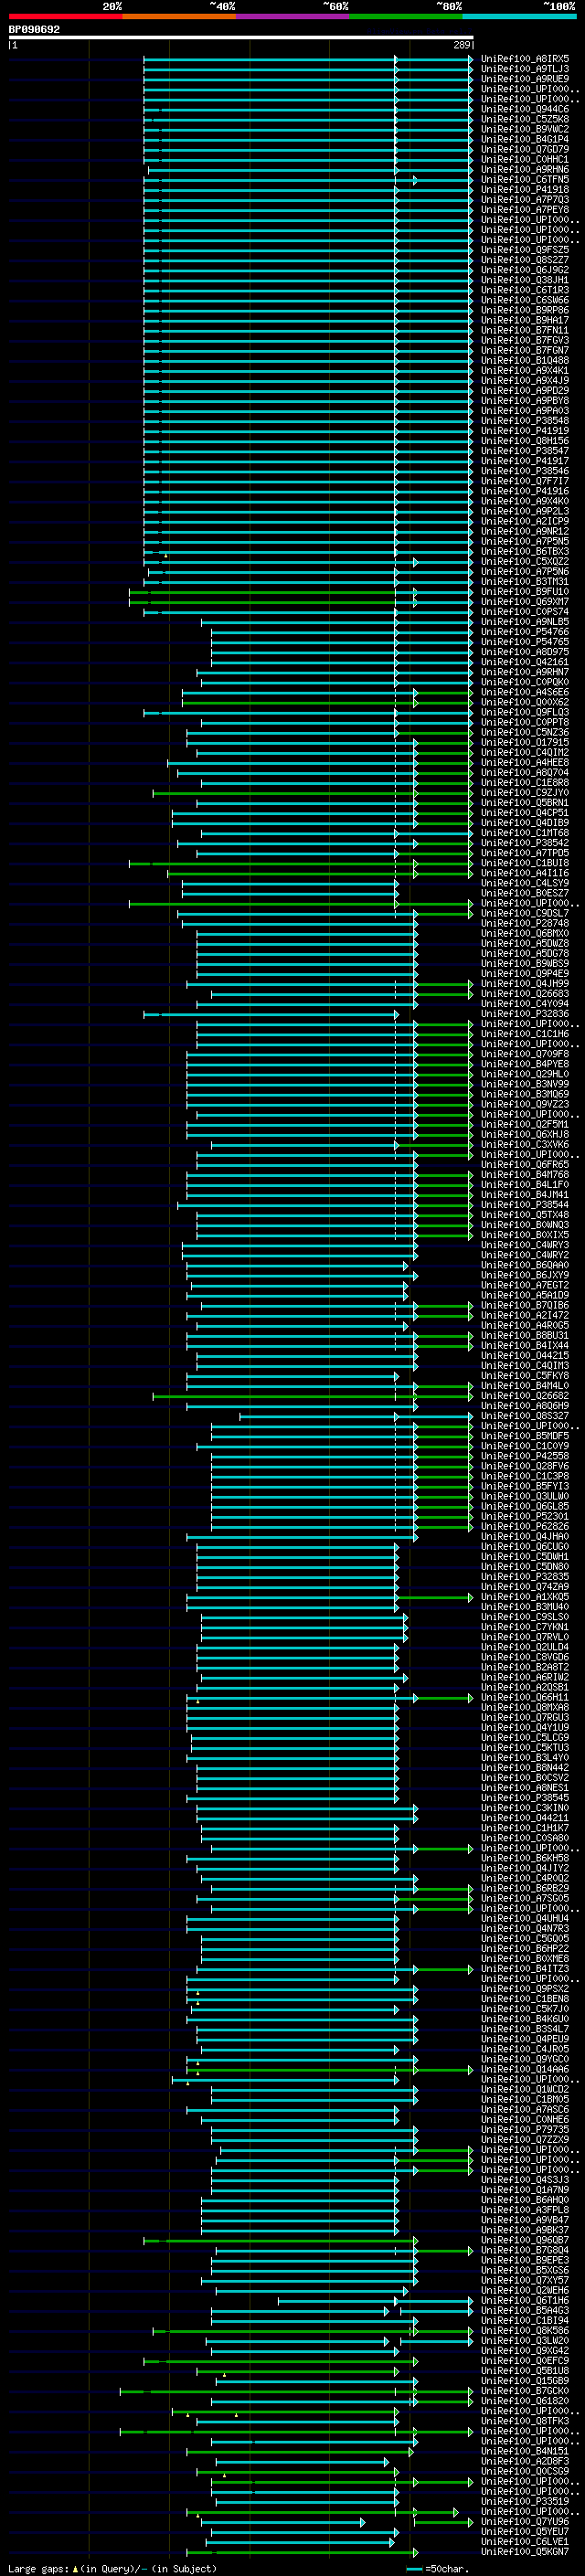
Task: Select hit label UniRef100_A2ICP9
Action: tap(525, 521)
